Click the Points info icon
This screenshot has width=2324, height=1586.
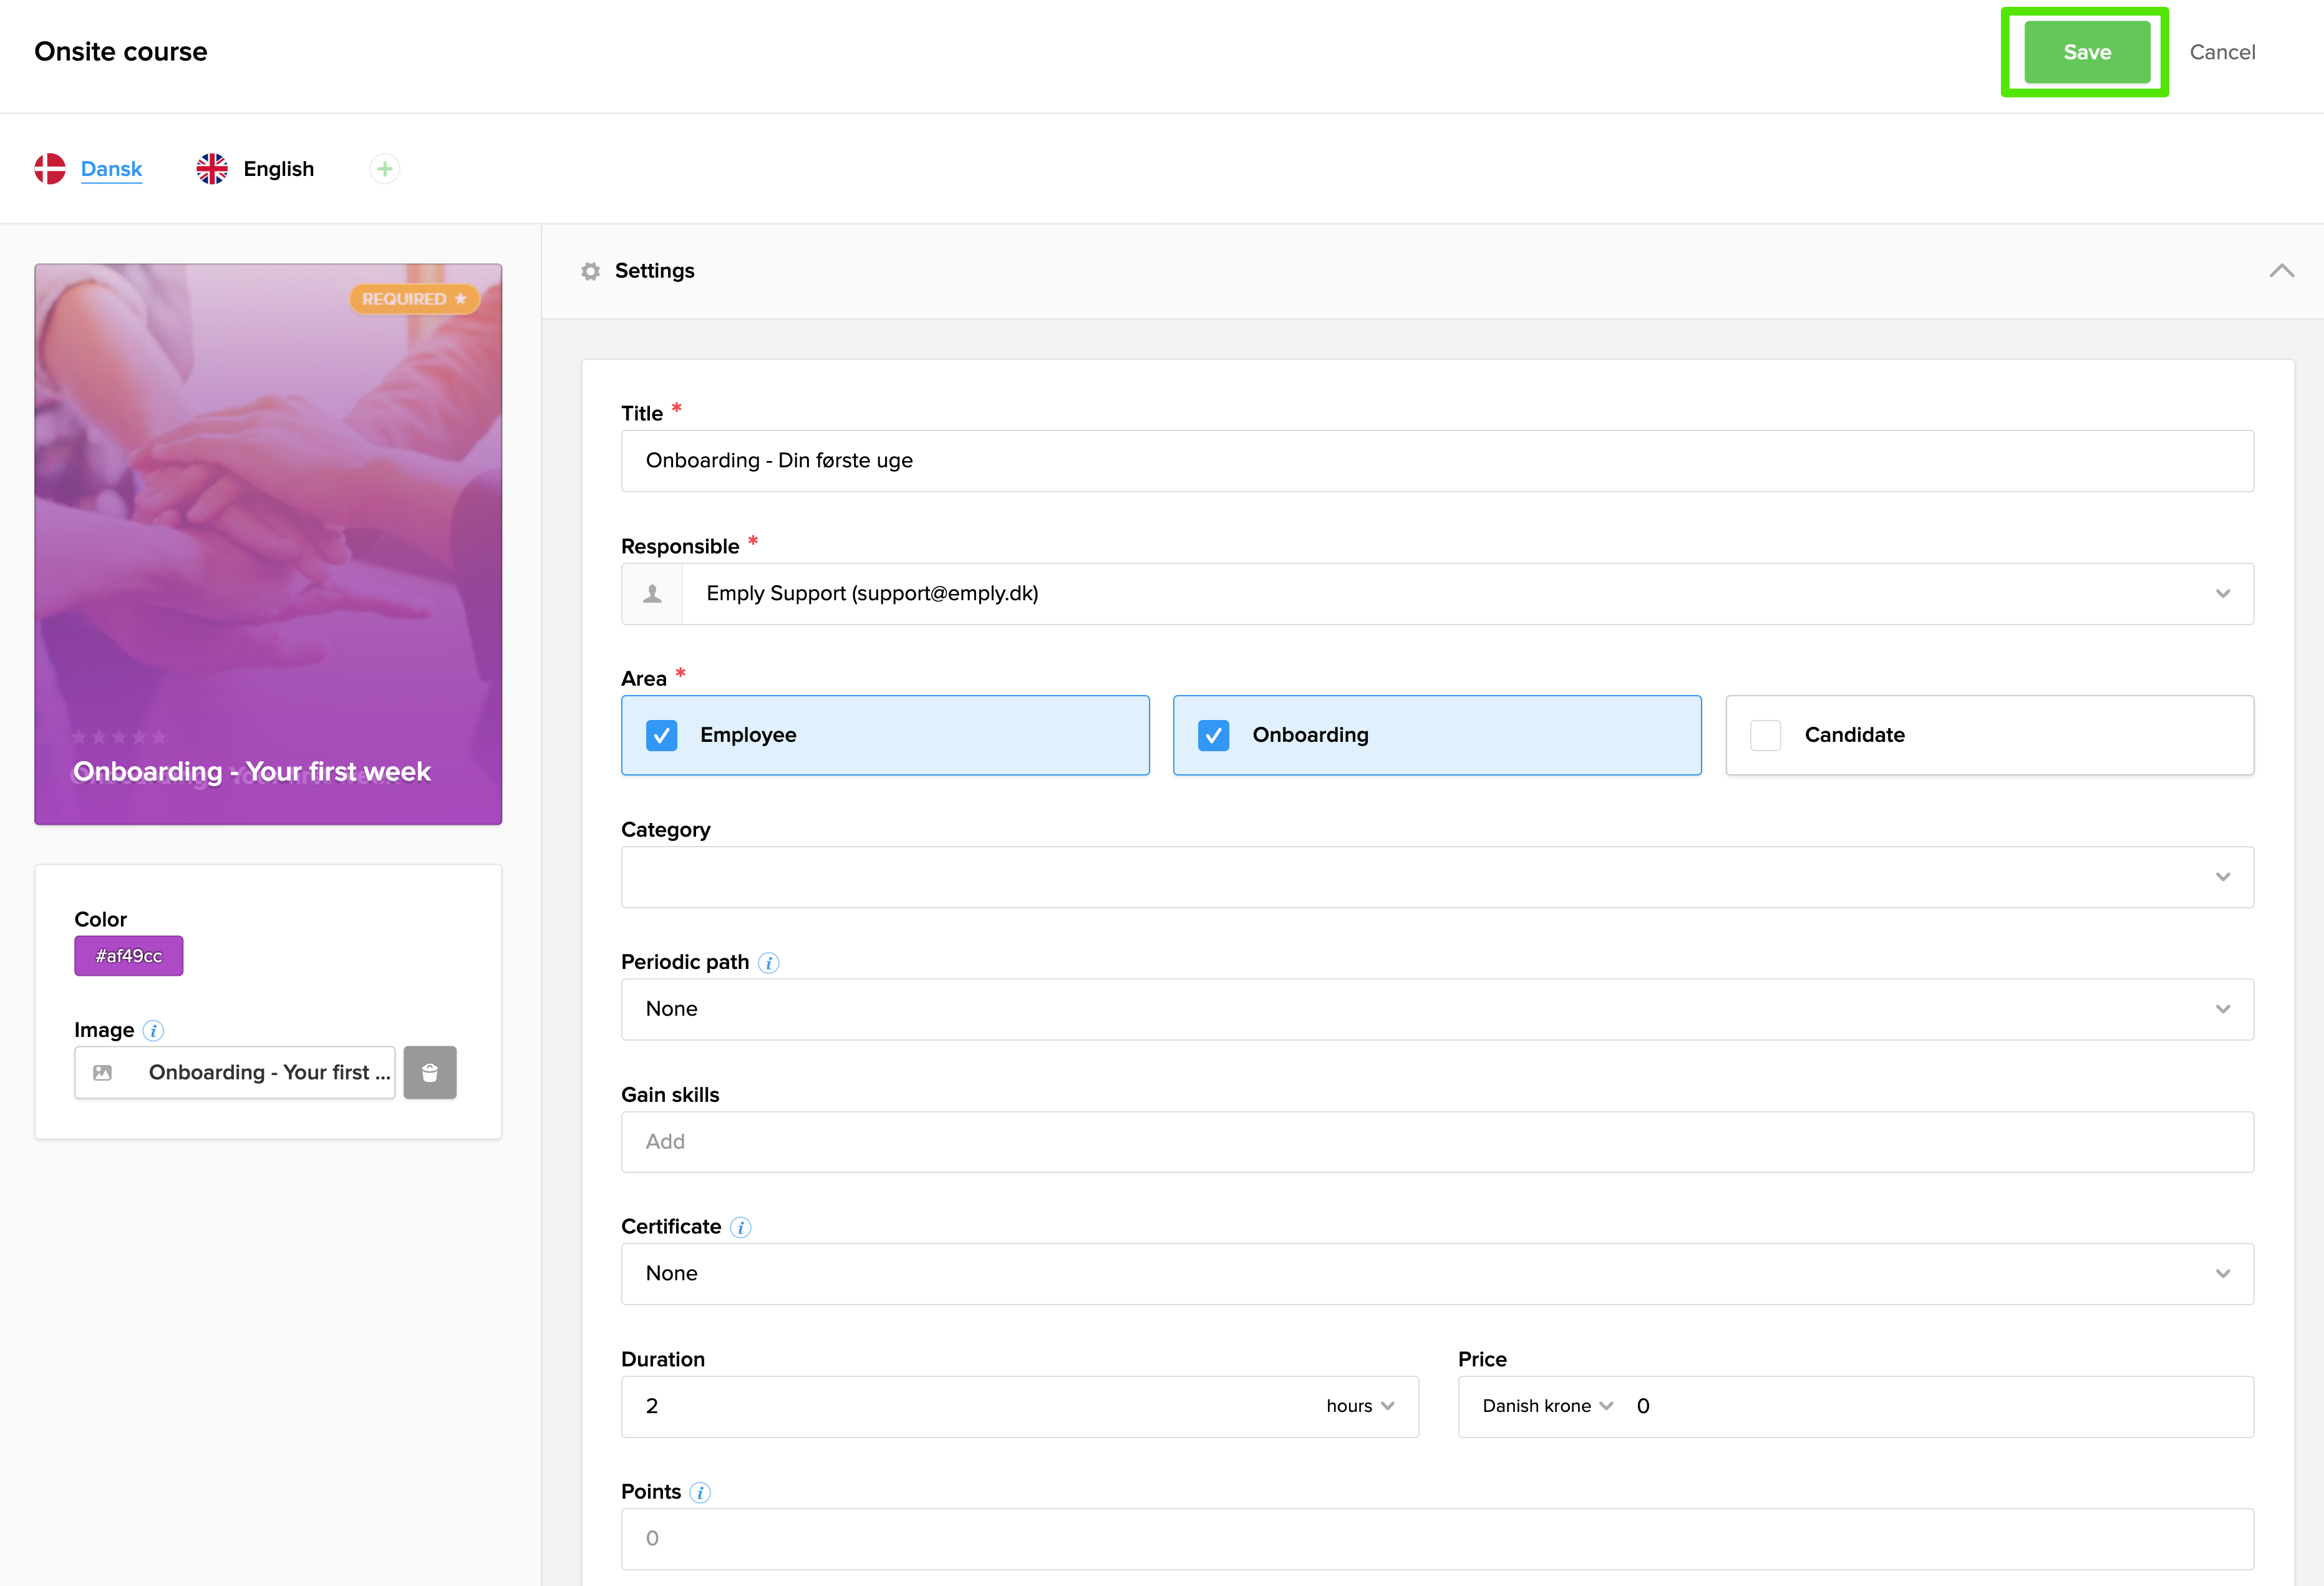coord(700,1492)
